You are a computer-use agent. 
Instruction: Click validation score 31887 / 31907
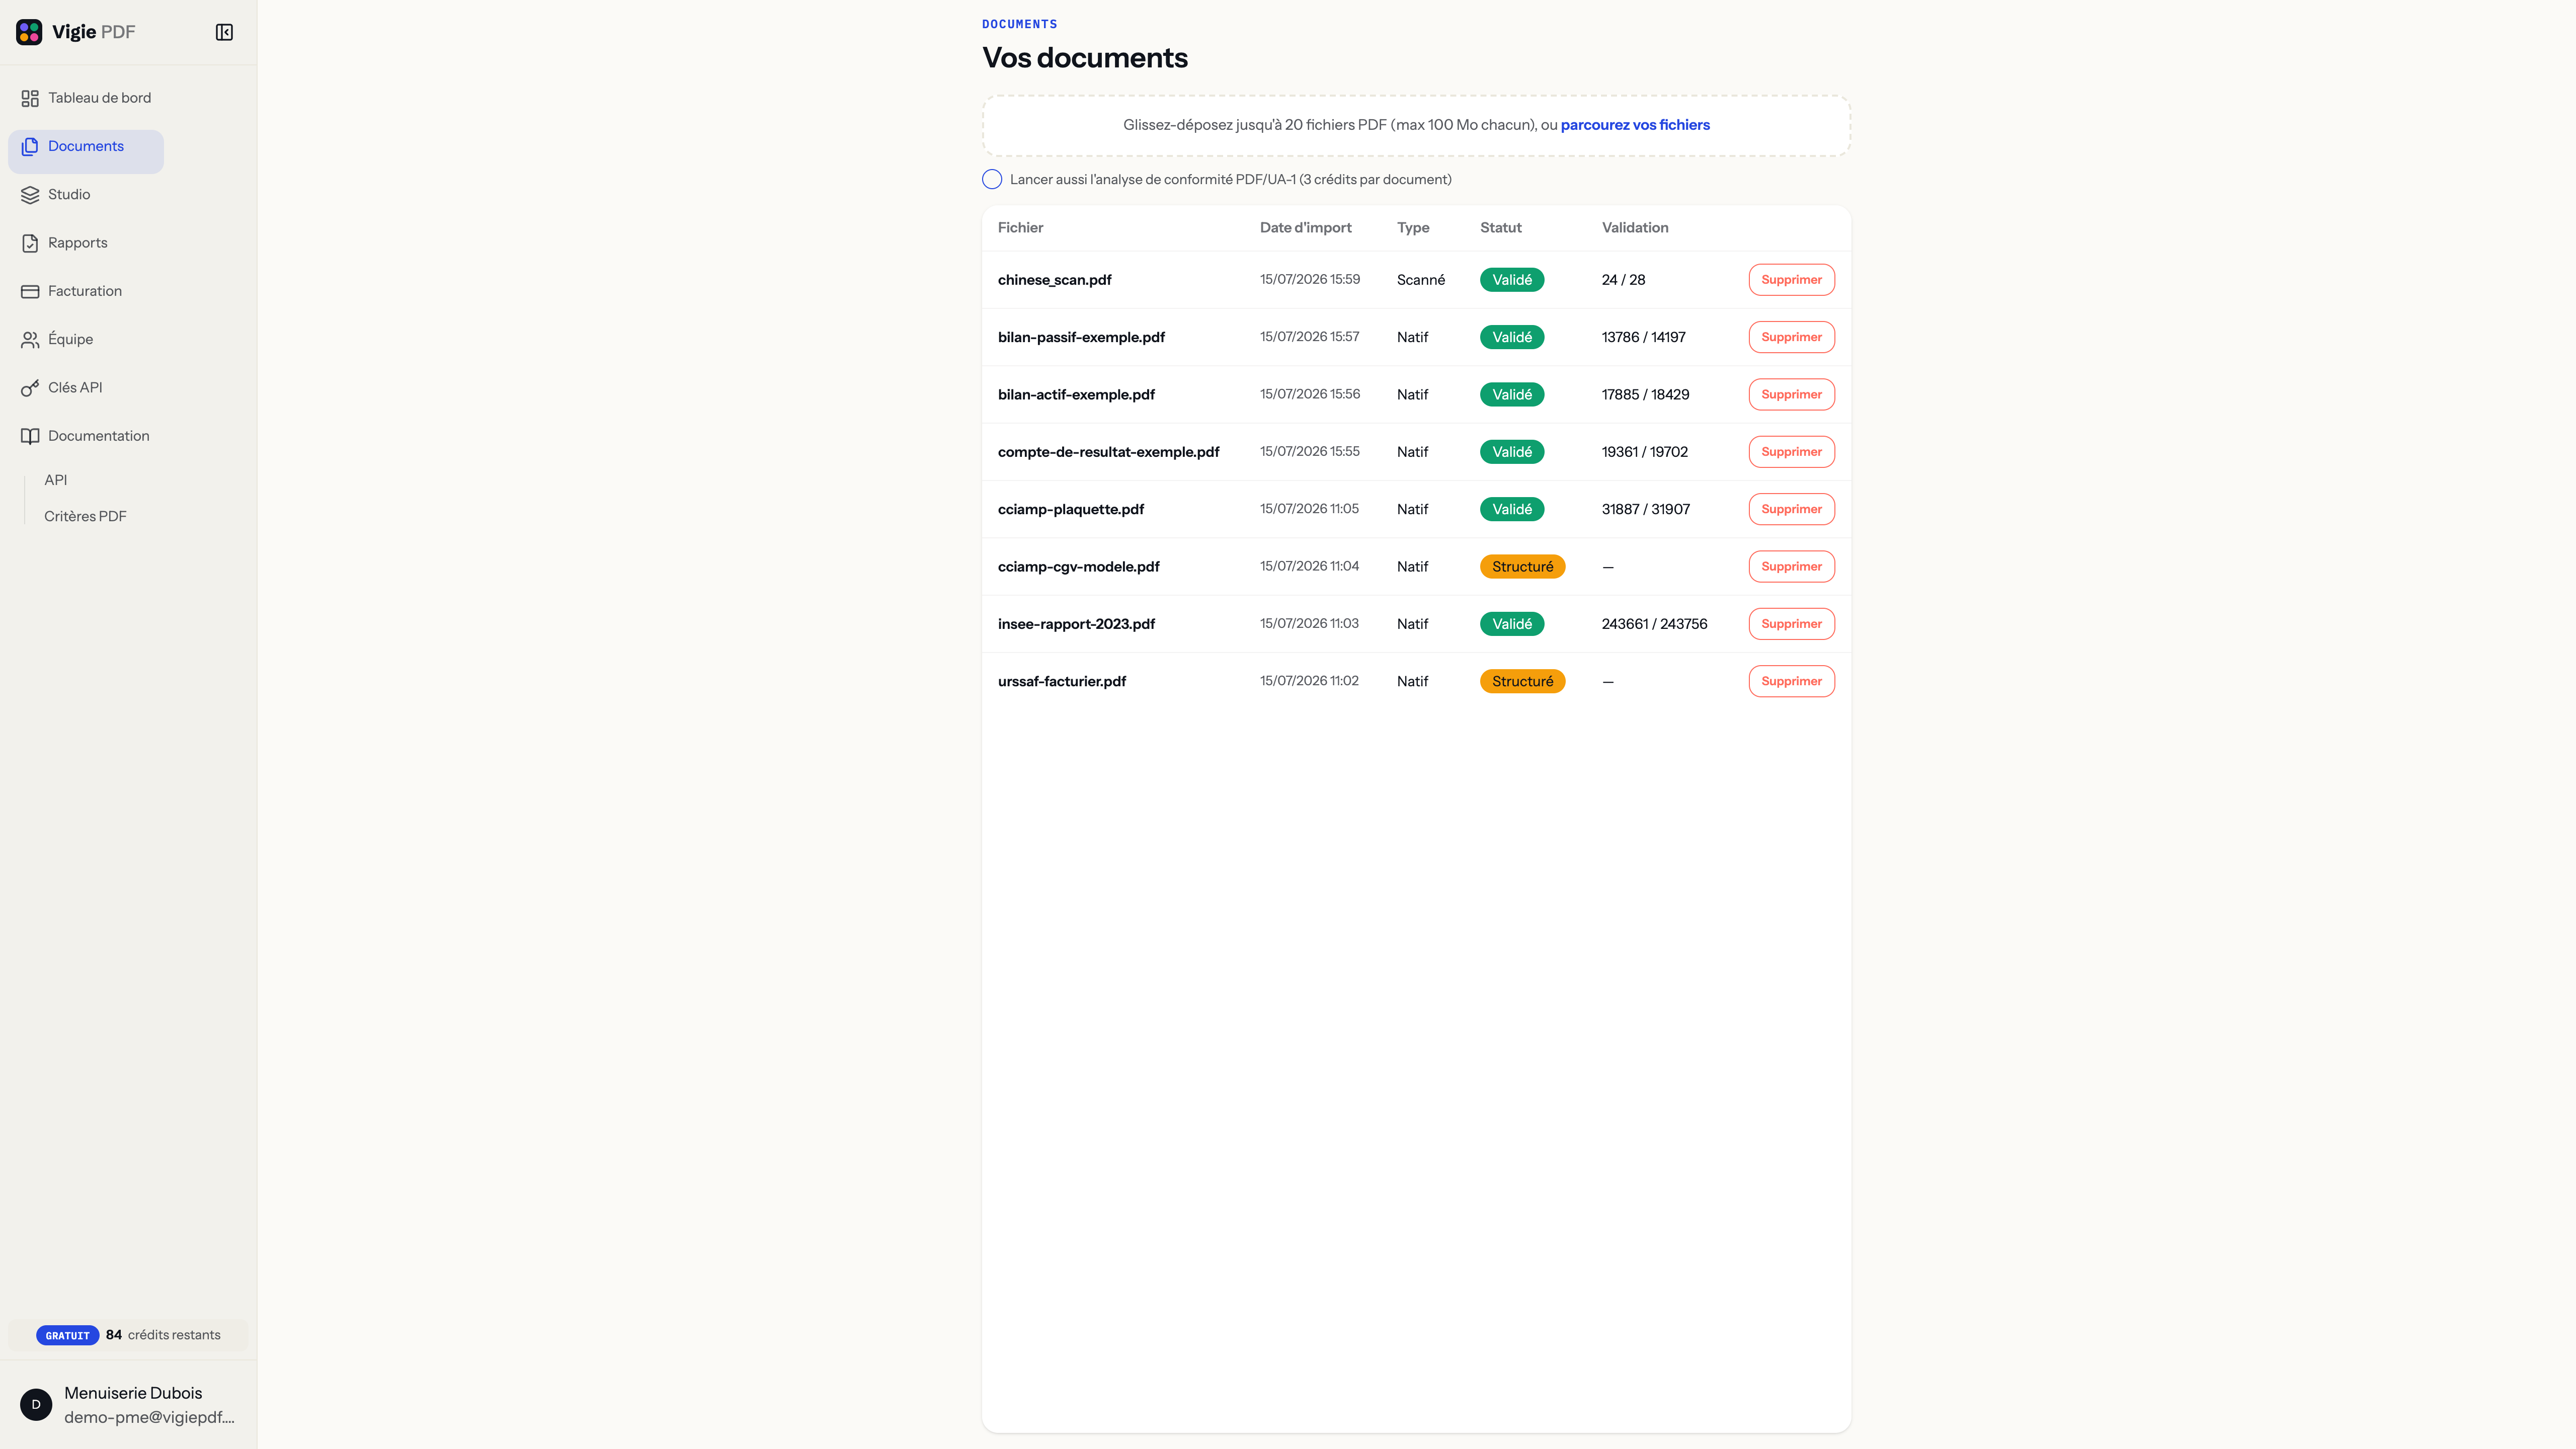point(1645,509)
